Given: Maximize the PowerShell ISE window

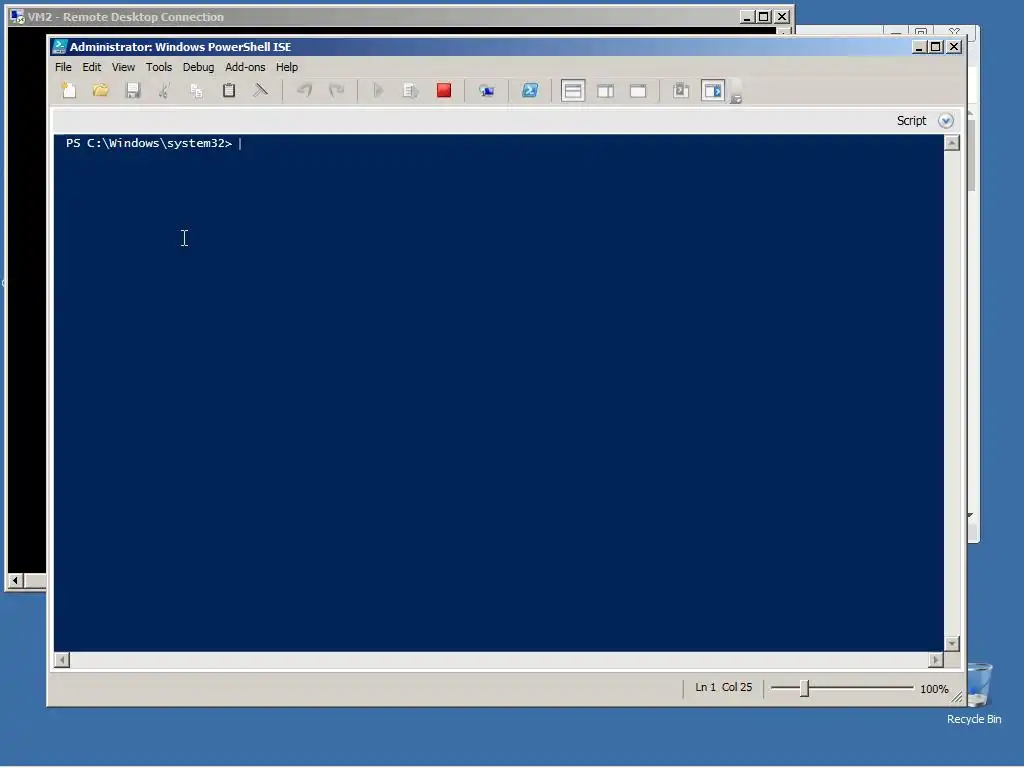Looking at the screenshot, I should pyautogui.click(x=936, y=47).
